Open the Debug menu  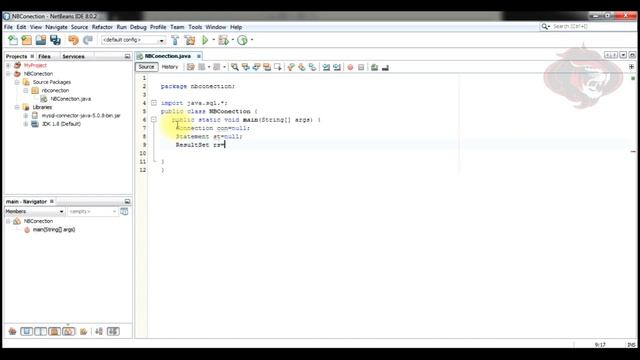pos(138,27)
